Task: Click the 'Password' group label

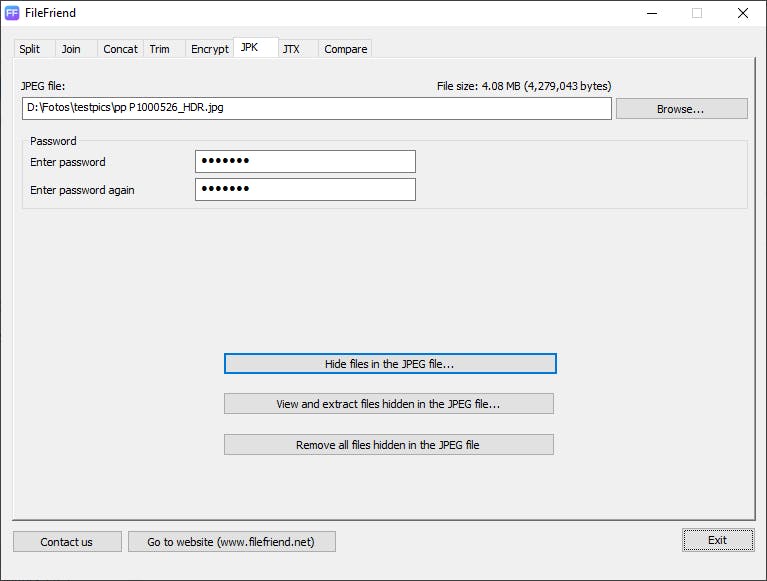Action: 53,141
